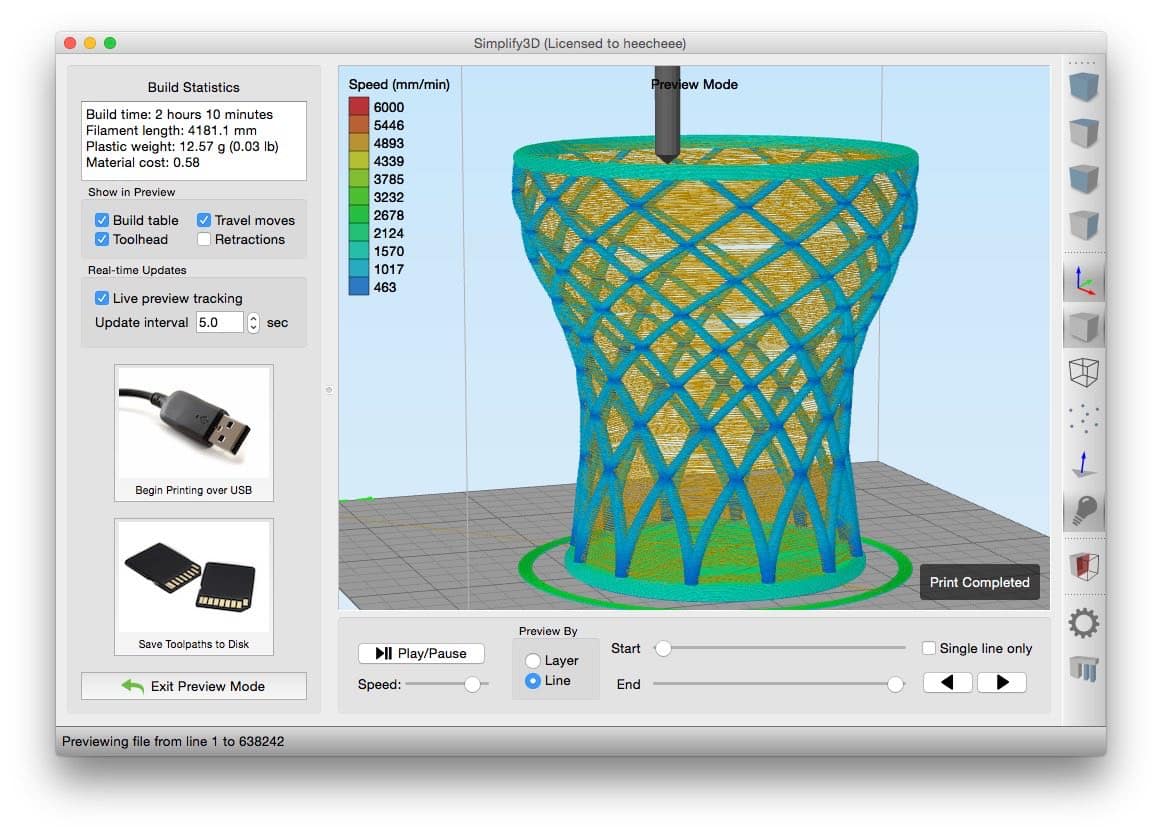The height and width of the screenshot is (836, 1162).
Task: Uncheck the Build table checkbox
Action: coord(102,220)
